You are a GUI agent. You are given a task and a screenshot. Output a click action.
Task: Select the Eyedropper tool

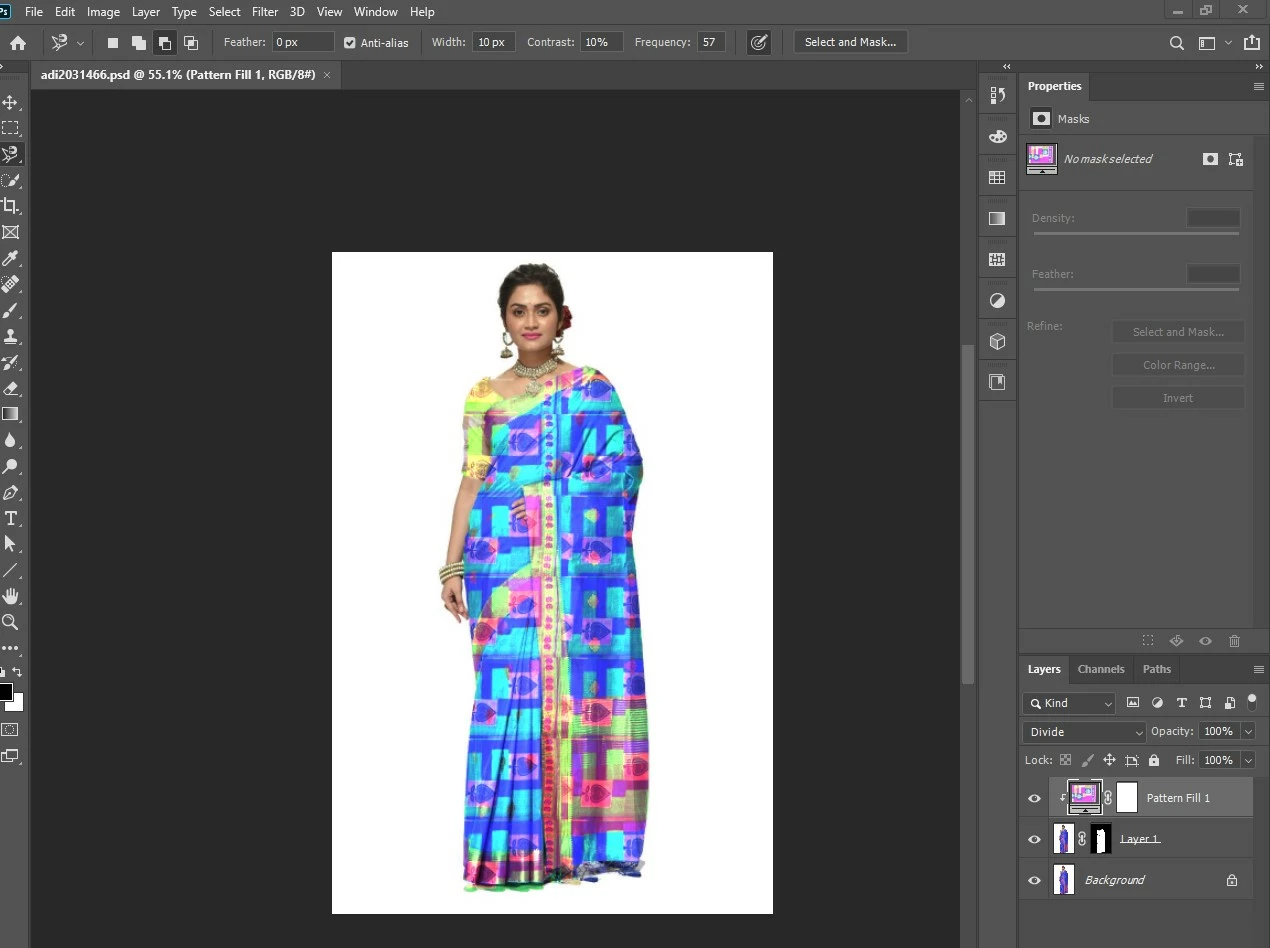(10, 258)
